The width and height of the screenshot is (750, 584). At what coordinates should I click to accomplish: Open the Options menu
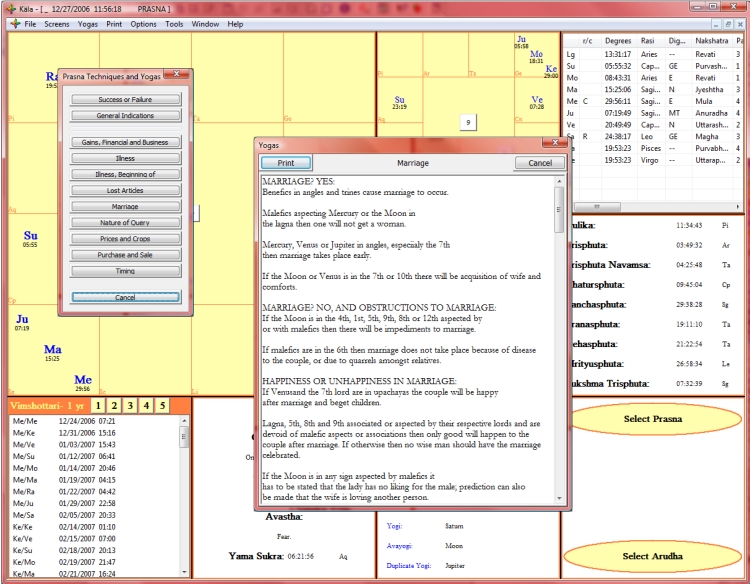pyautogui.click(x=143, y=24)
